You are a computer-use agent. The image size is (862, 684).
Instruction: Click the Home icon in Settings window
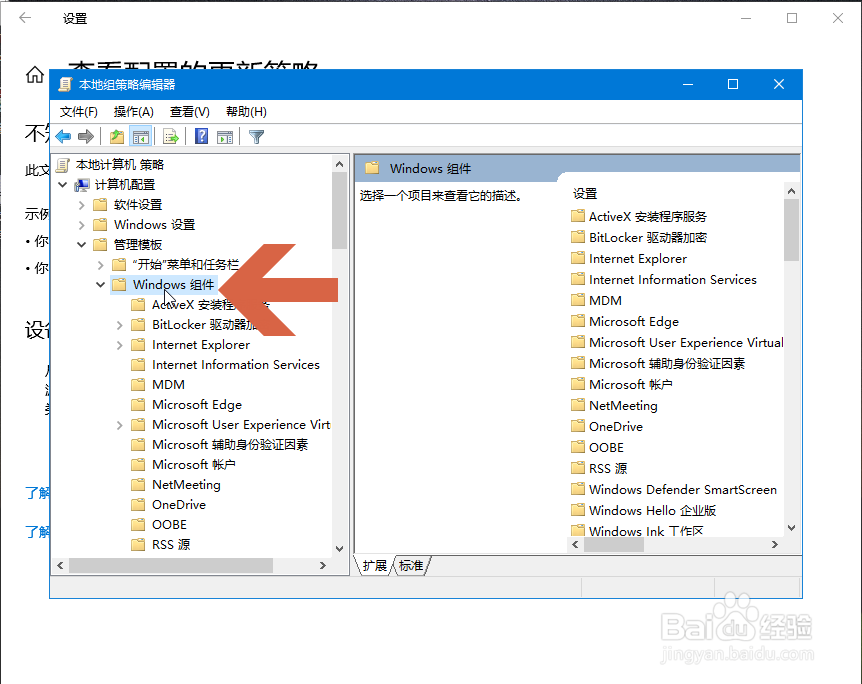(35, 74)
